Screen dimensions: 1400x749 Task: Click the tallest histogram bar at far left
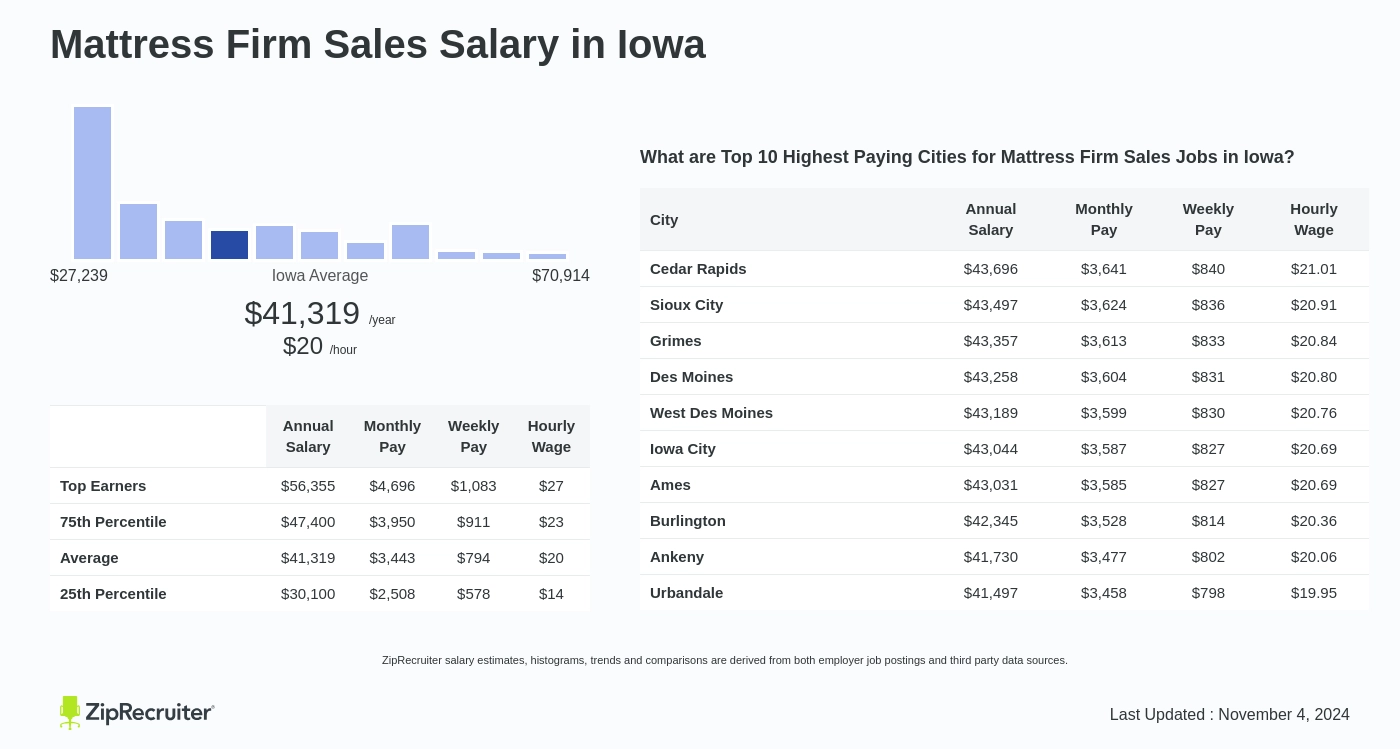coord(92,183)
